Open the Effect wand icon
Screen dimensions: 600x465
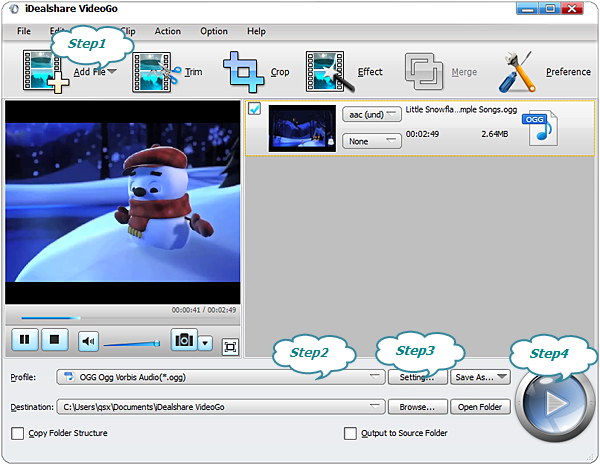329,72
